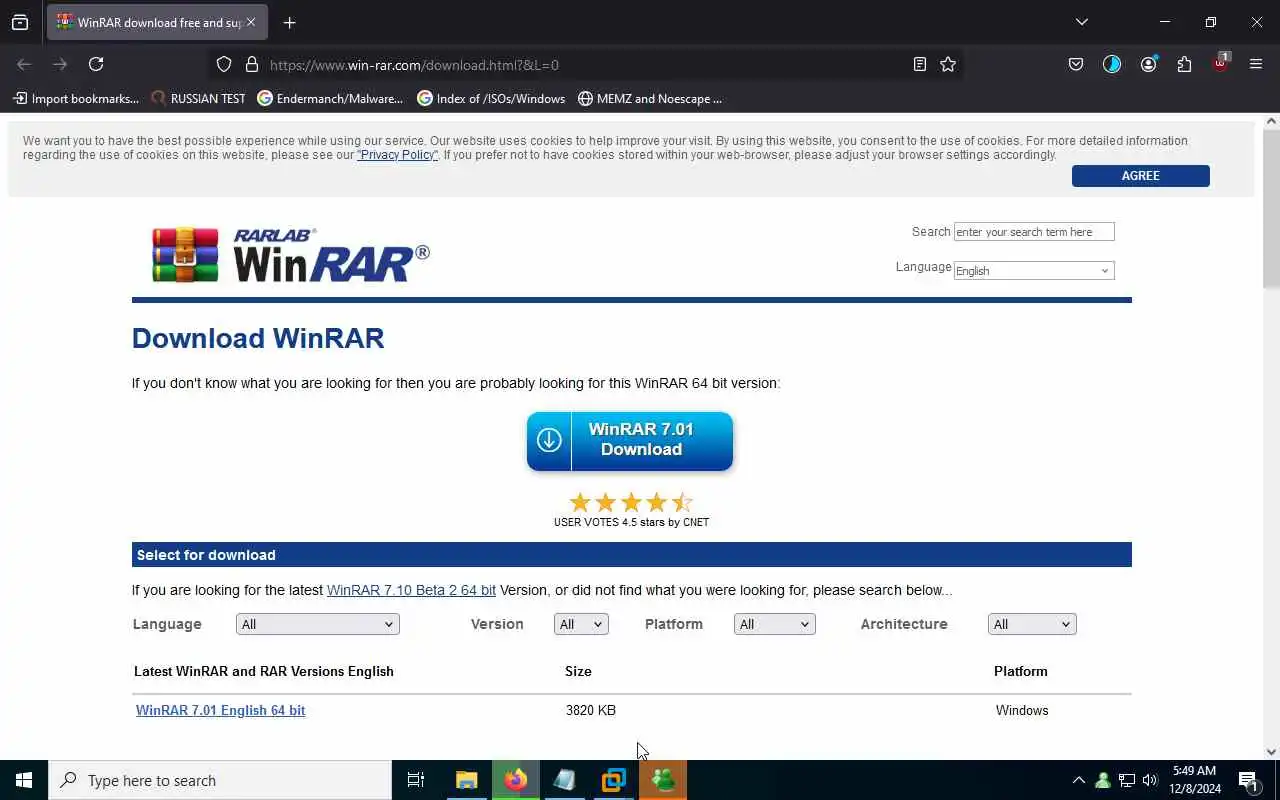The image size is (1280, 800).
Task: Open the VirtualBox taskbar icon
Action: [614, 780]
